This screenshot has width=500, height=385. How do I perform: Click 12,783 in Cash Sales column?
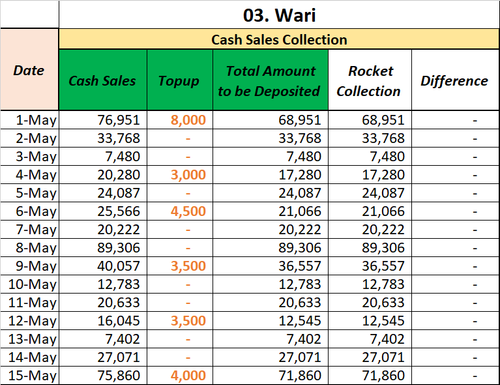pyautogui.click(x=103, y=284)
